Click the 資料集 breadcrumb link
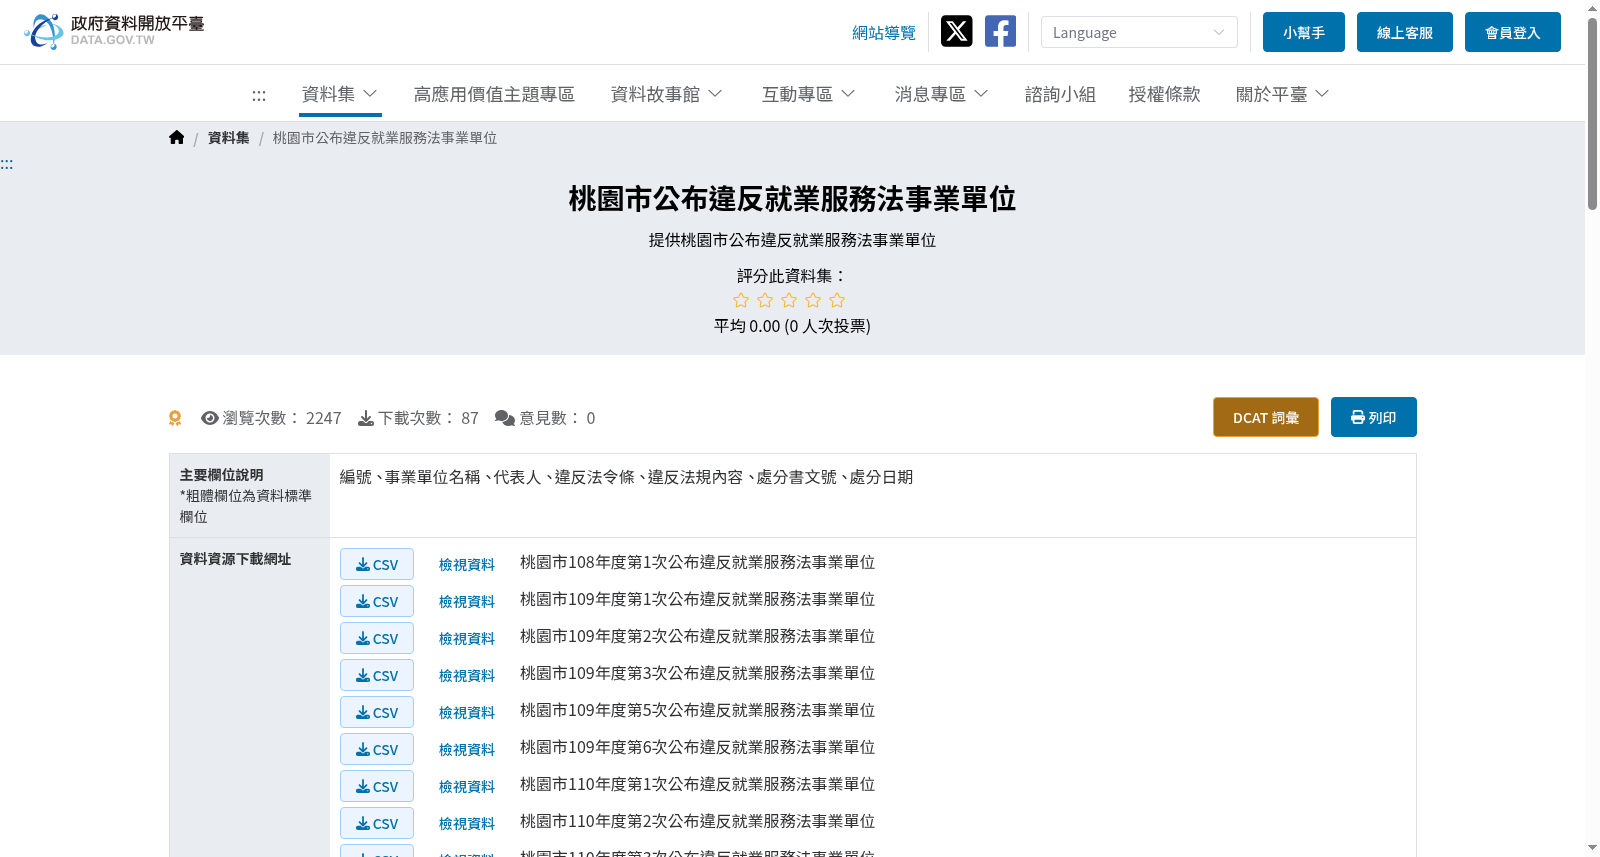1600x857 pixels. 229,138
